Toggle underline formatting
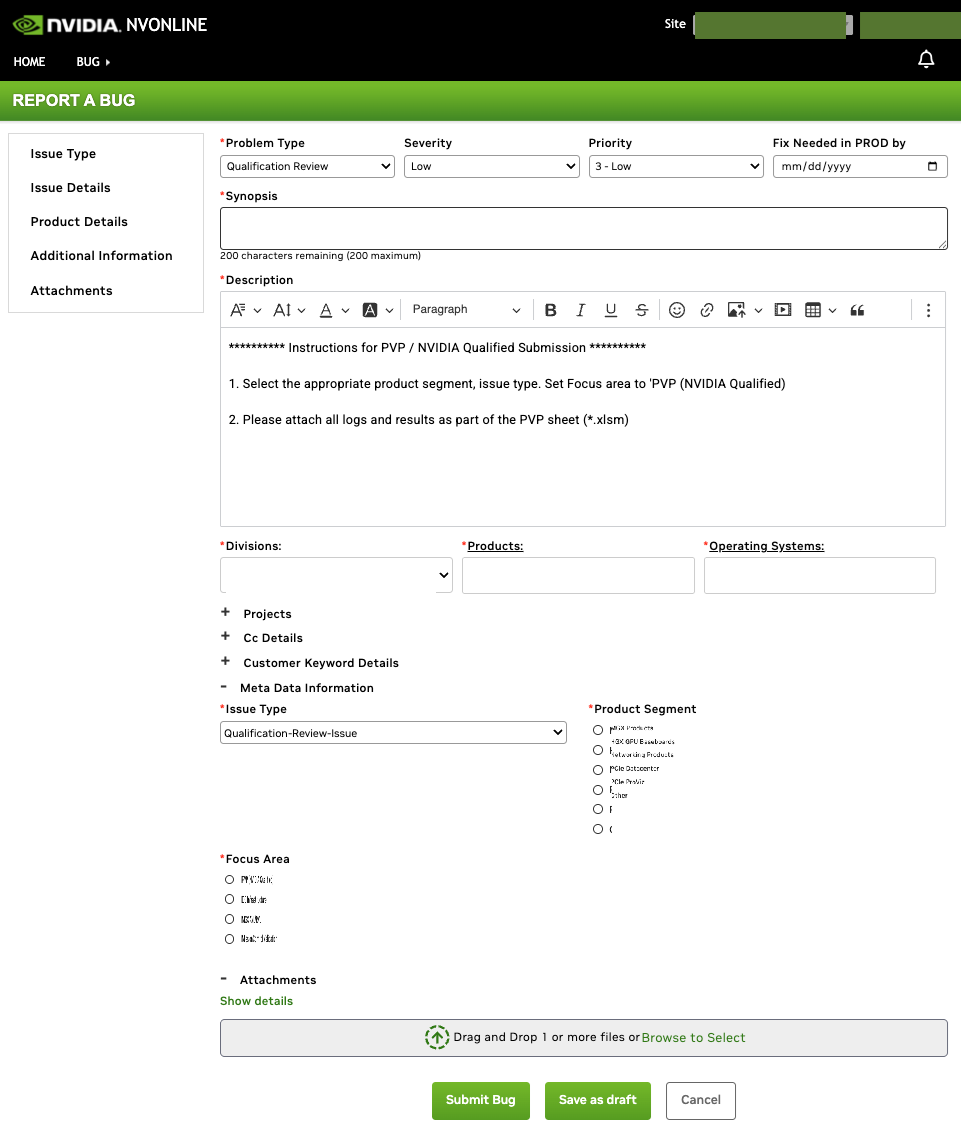961x1126 pixels. click(x=611, y=310)
